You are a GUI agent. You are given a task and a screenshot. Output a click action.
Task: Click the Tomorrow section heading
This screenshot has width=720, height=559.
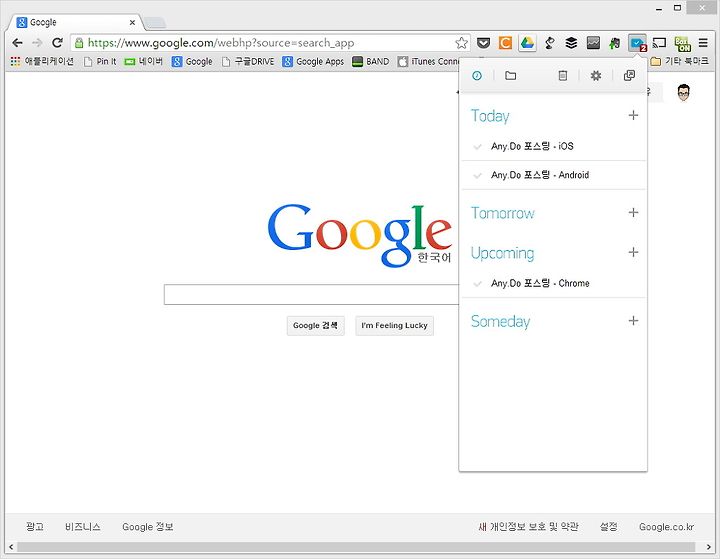pyautogui.click(x=502, y=213)
